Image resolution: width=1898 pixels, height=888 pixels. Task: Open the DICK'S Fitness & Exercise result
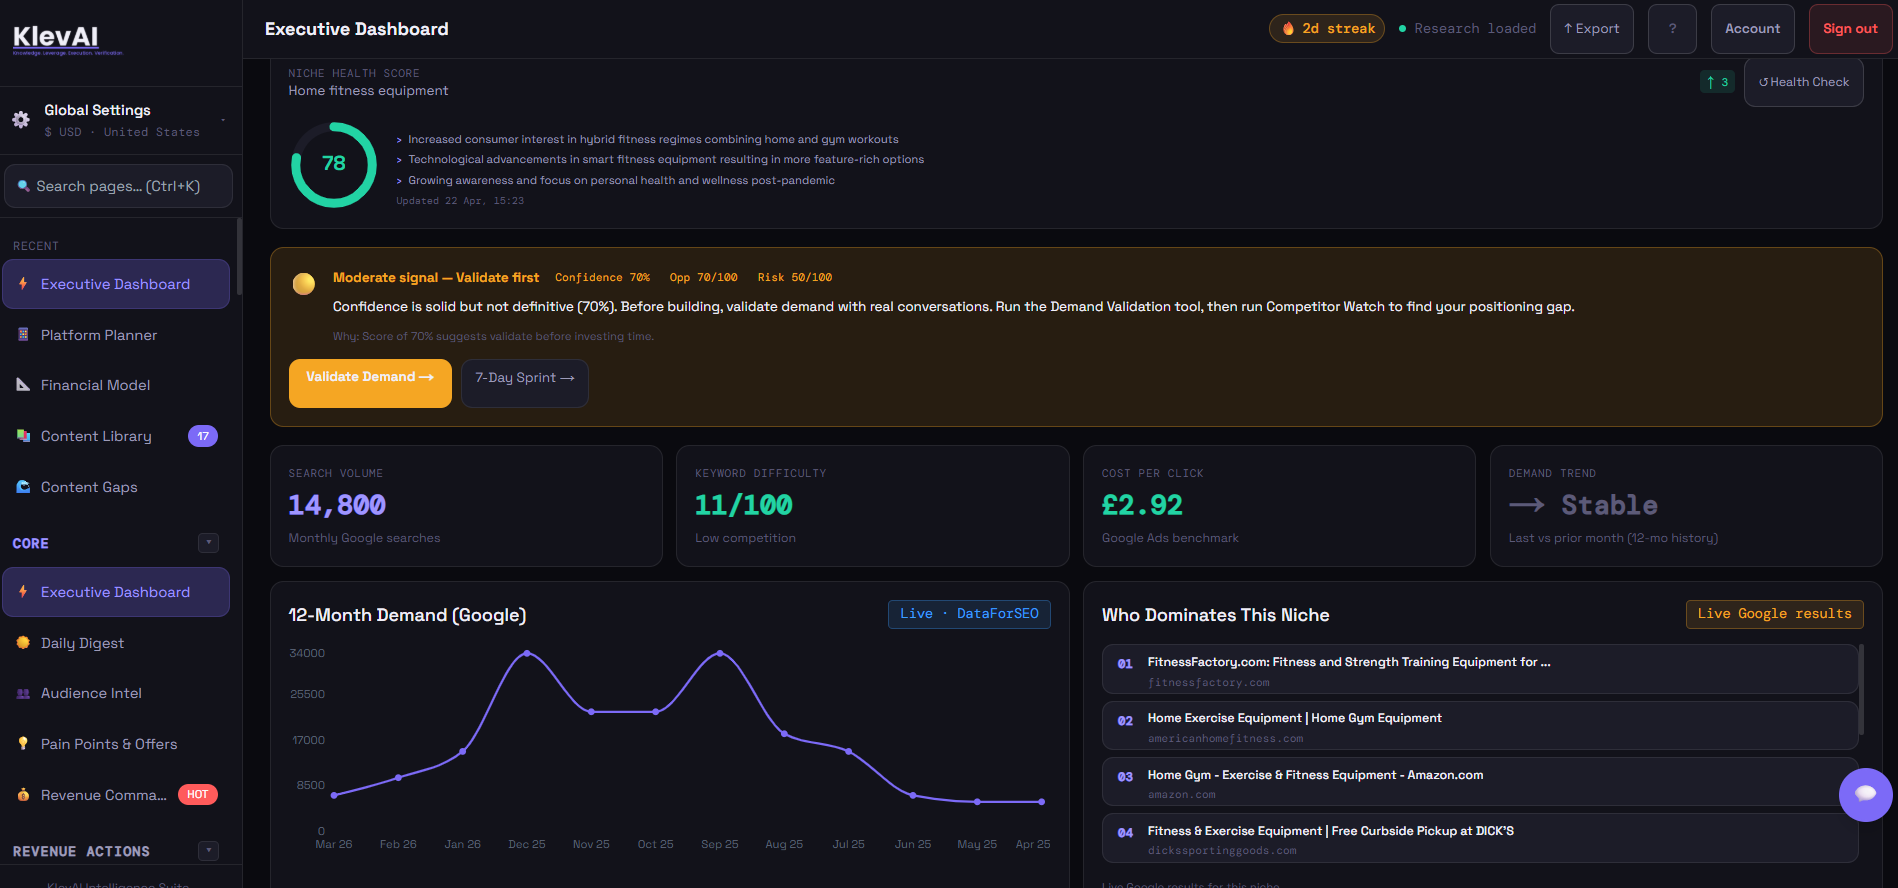click(1480, 838)
